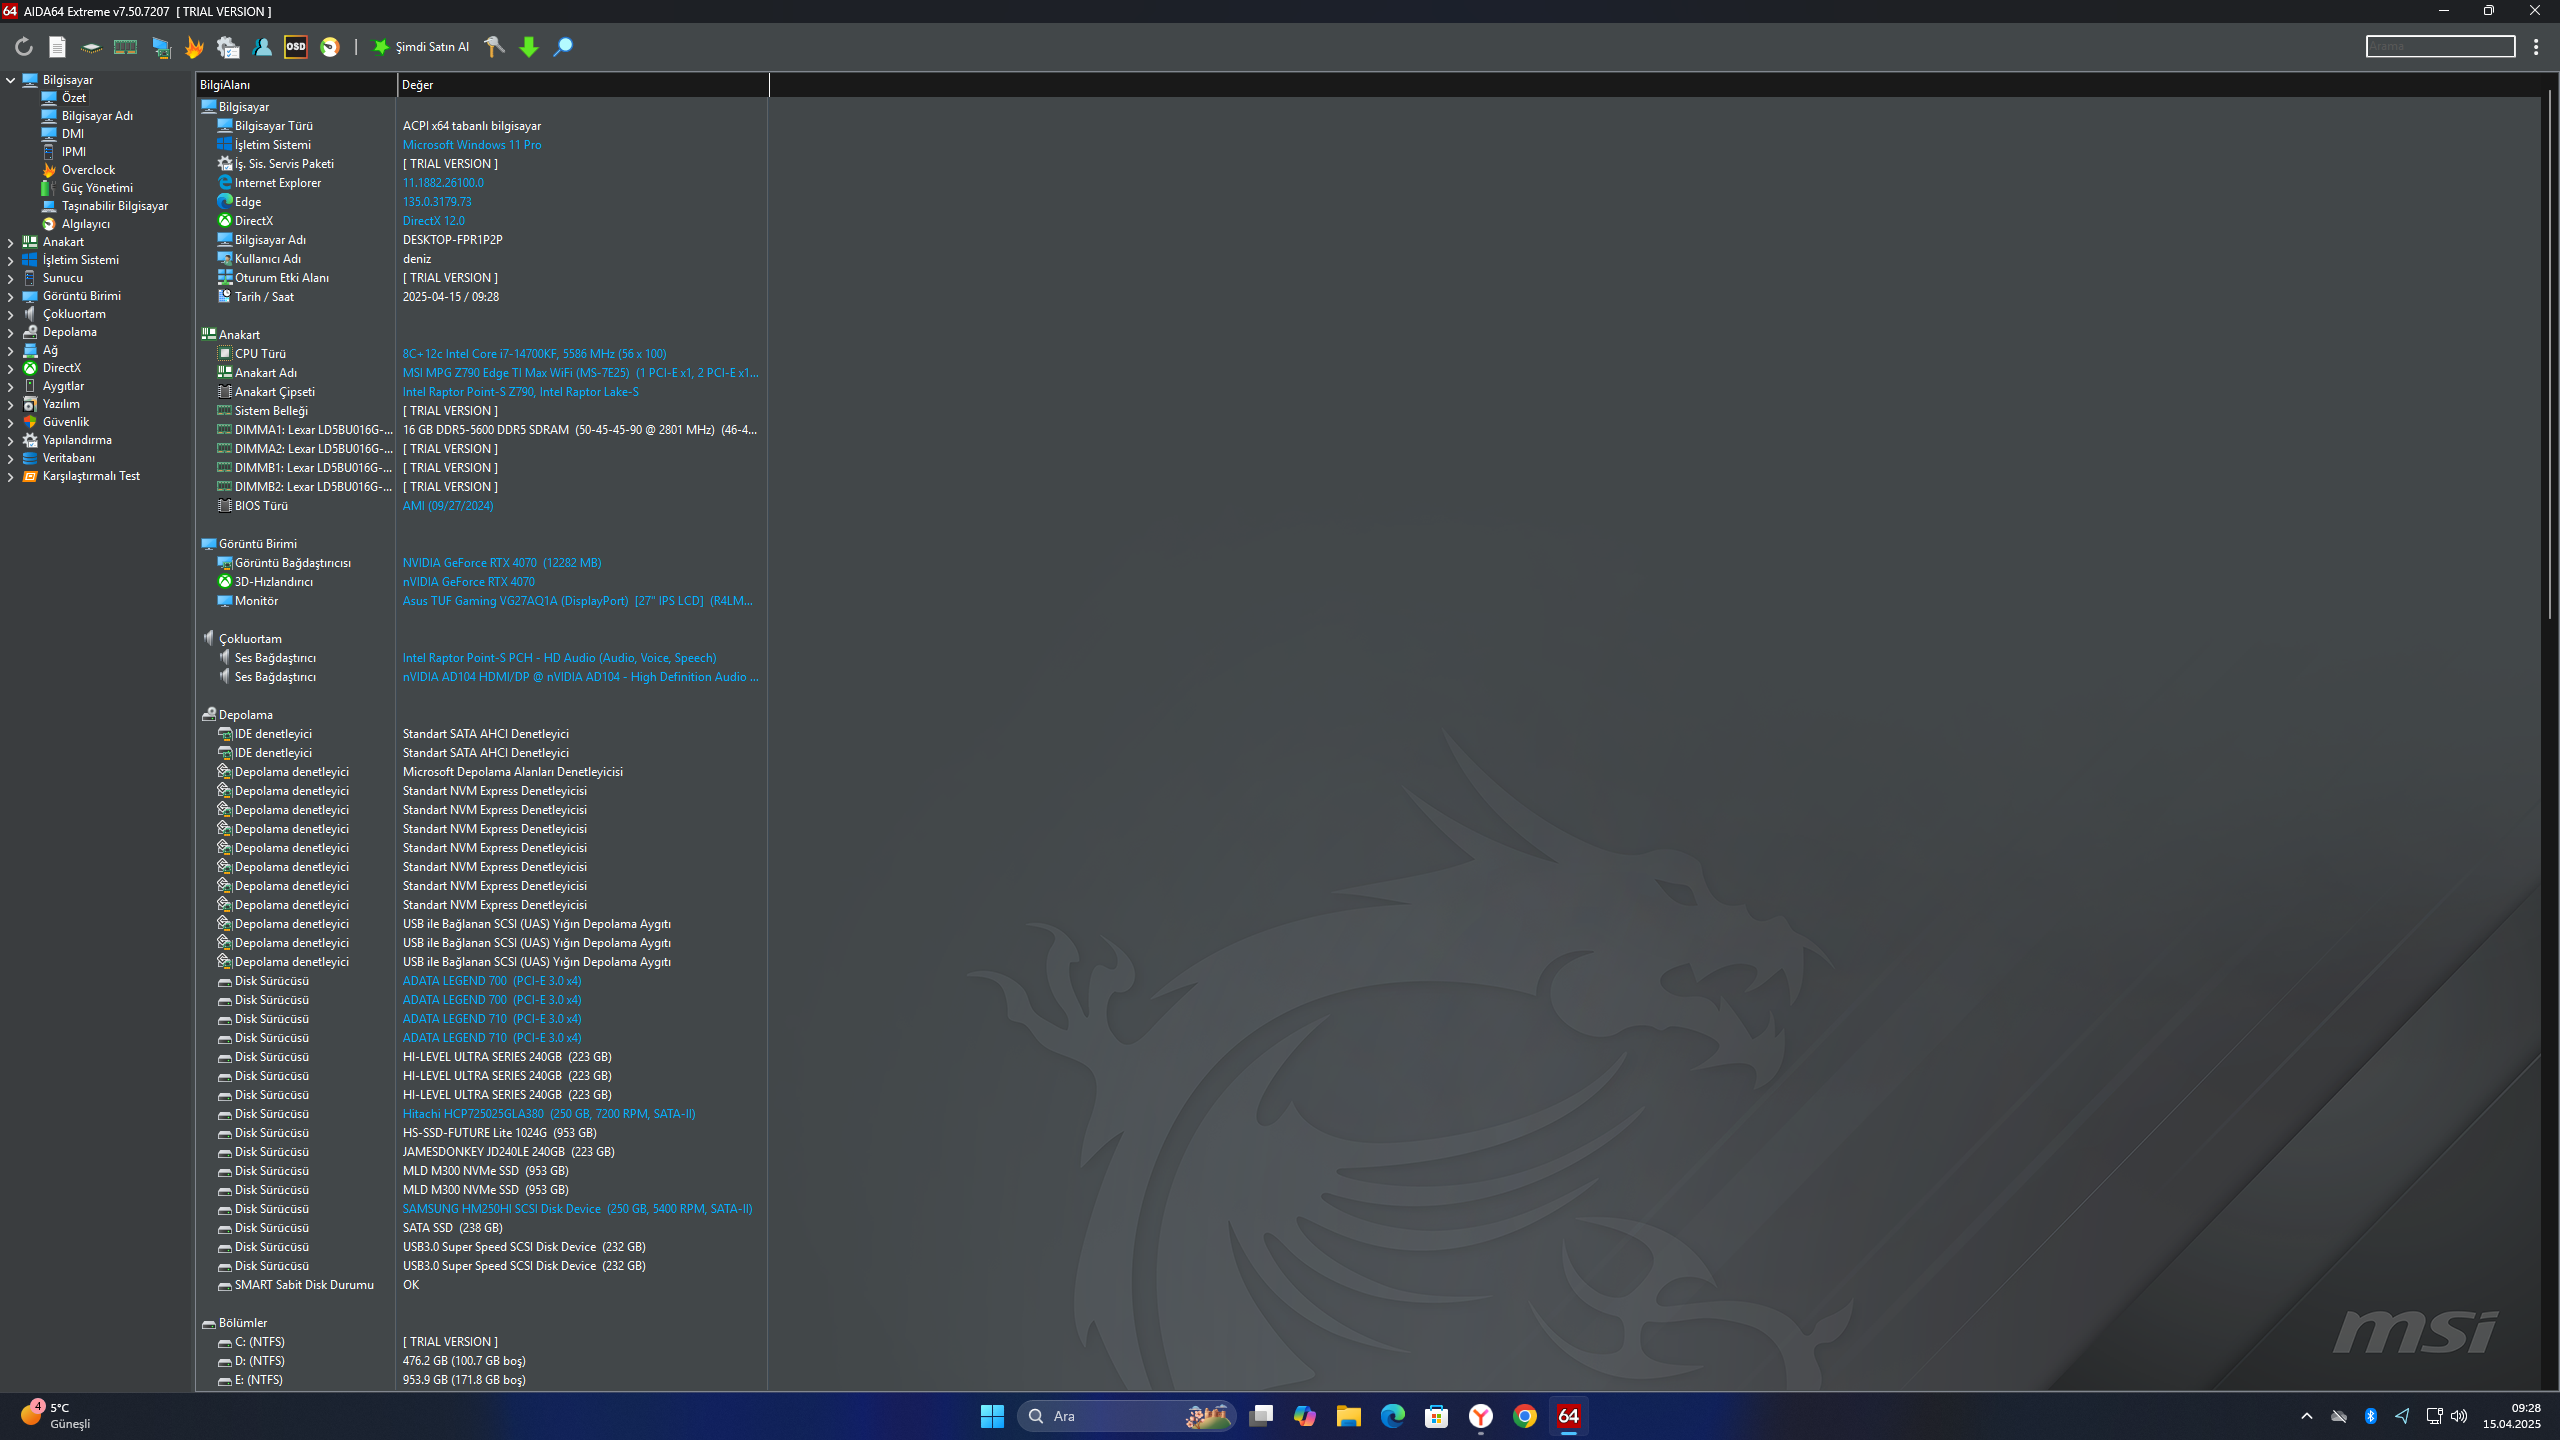The image size is (2560, 1440).
Task: Open the memory benchmark RAM icon
Action: pyautogui.click(x=125, y=47)
